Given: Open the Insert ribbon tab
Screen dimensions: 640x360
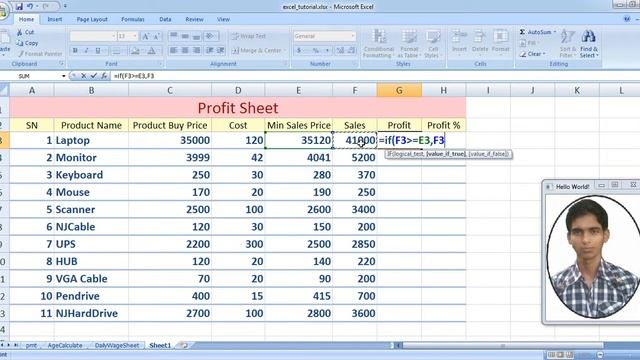Looking at the screenshot, I should tap(55, 19).
